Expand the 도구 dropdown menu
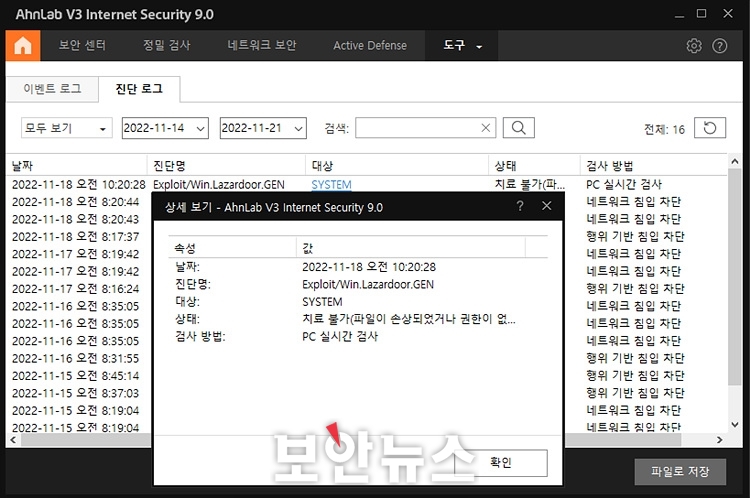The image size is (750, 498). coord(462,45)
